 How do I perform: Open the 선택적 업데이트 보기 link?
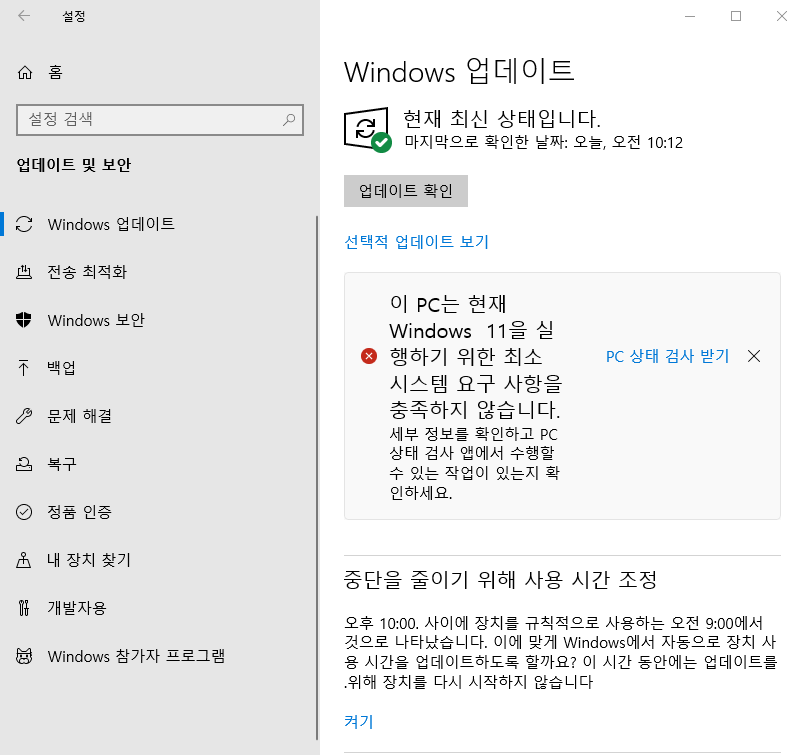pos(416,242)
